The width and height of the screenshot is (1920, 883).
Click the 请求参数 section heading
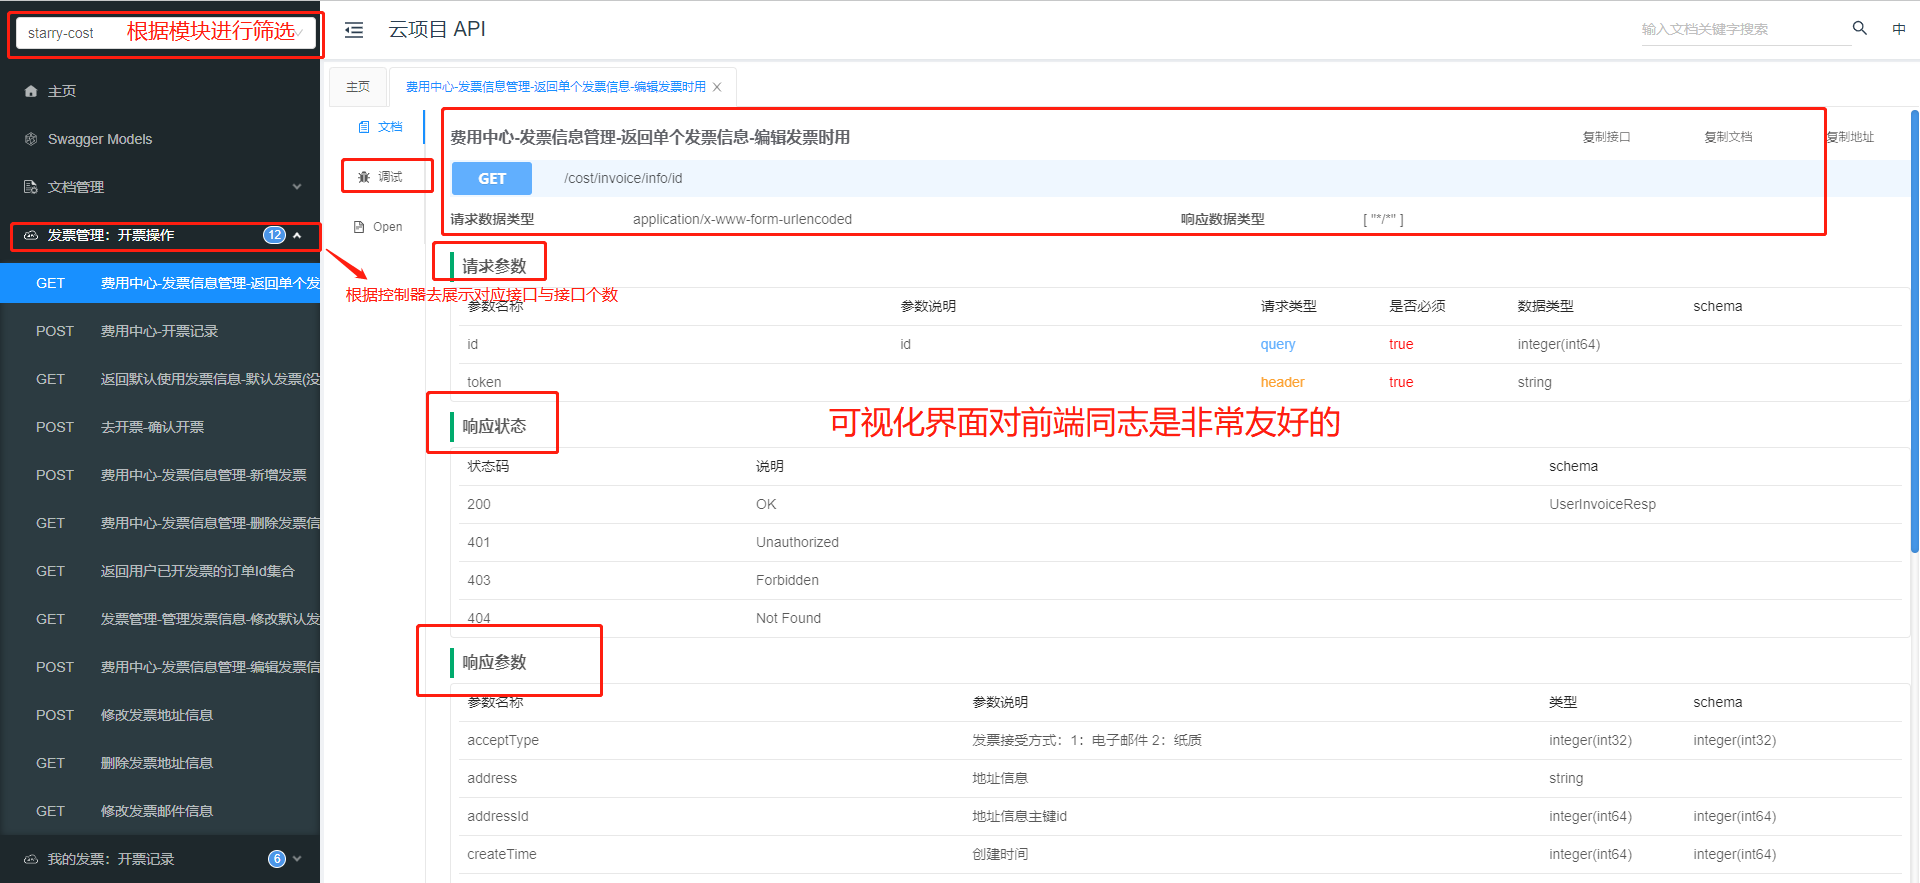click(x=494, y=266)
